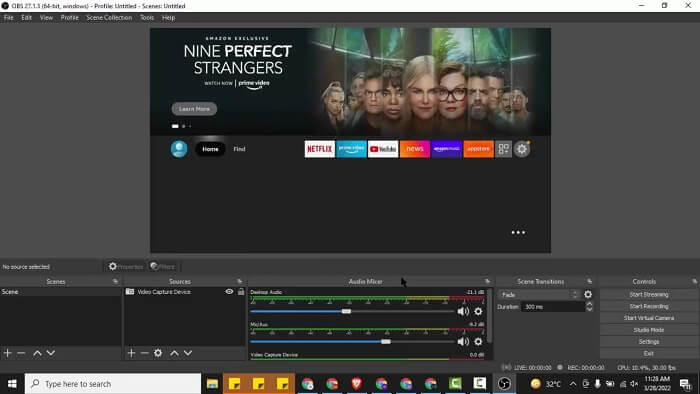Lock the Video Capture Device source
700x394 pixels.
[241, 291]
